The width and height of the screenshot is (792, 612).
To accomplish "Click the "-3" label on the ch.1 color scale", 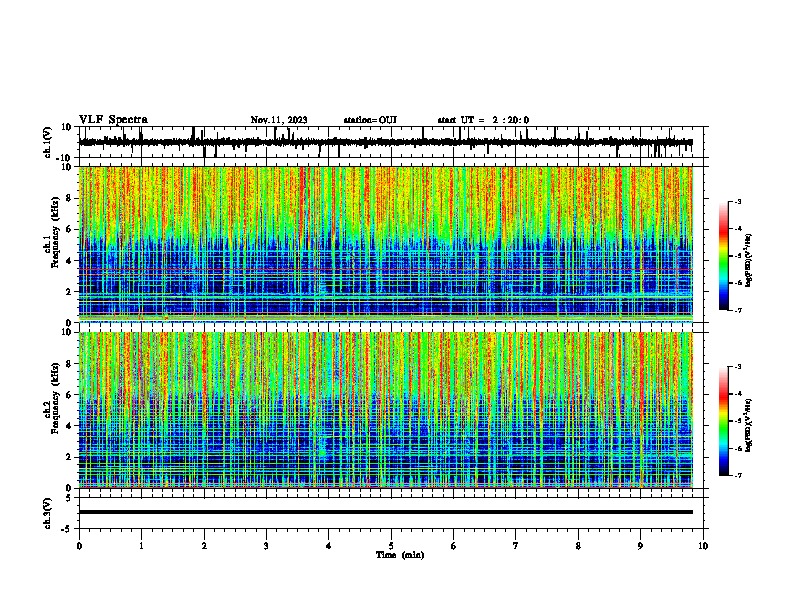I will click(x=738, y=201).
